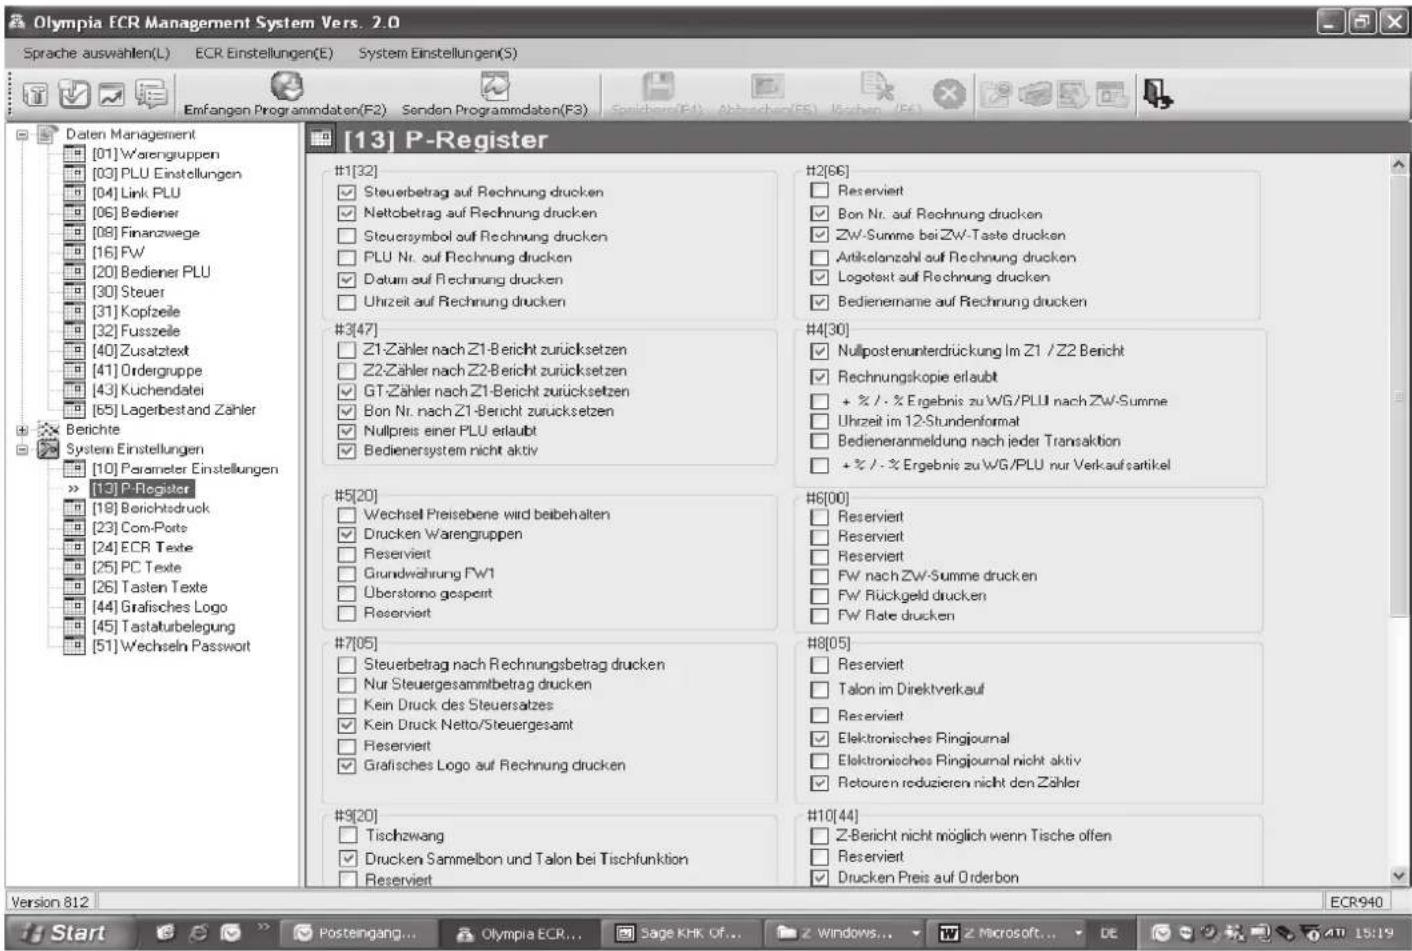Select [65] Lagerbestand Zähler tree item

pos(174,410)
